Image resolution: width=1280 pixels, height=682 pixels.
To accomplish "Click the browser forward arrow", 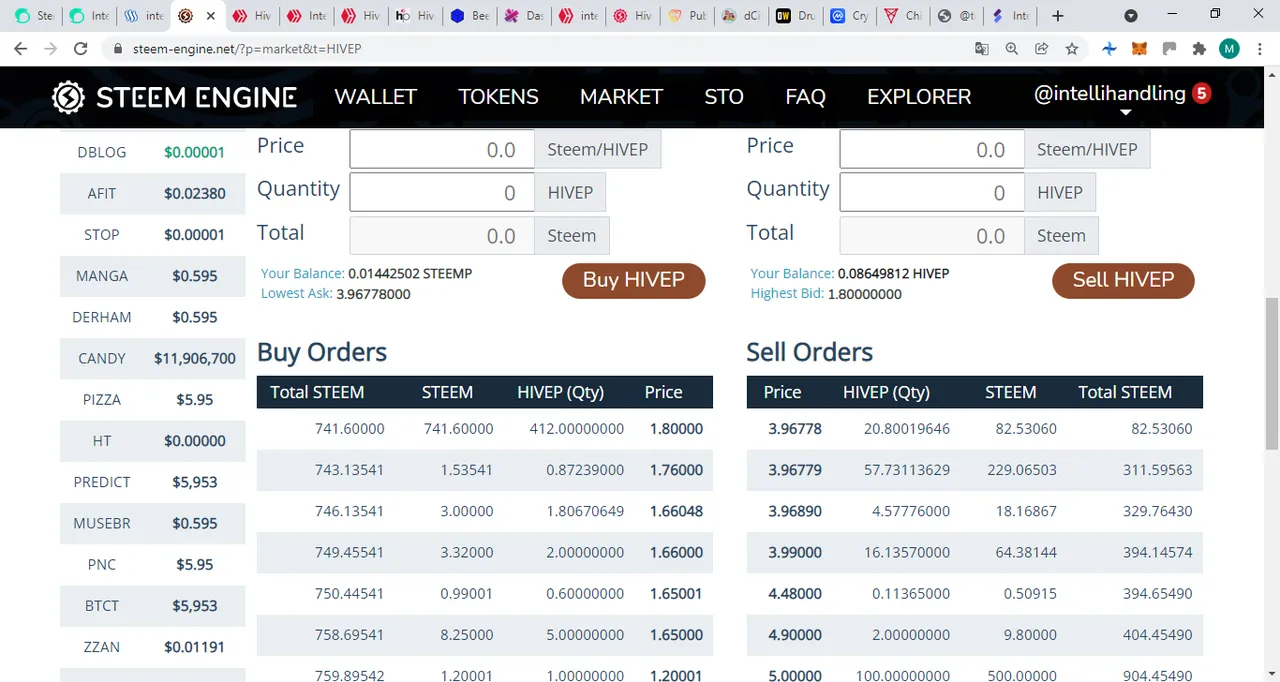I will click(x=51, y=48).
